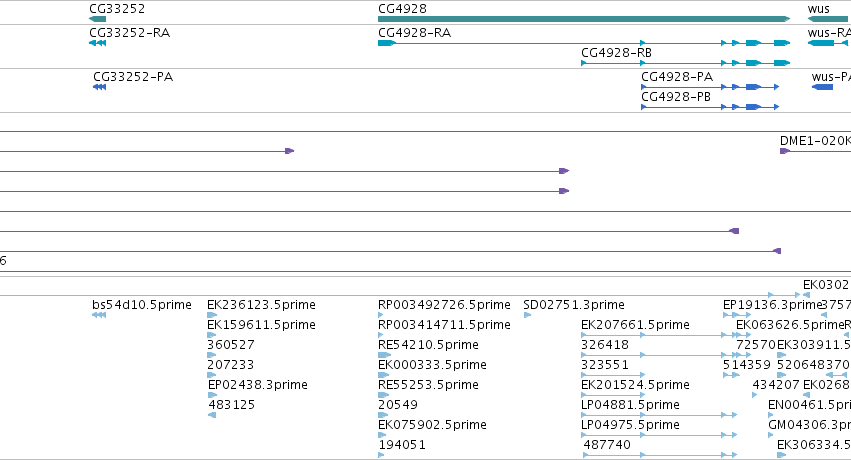Select the EK207661.5prime spliced EST
851x460 pixels.
(653, 335)
